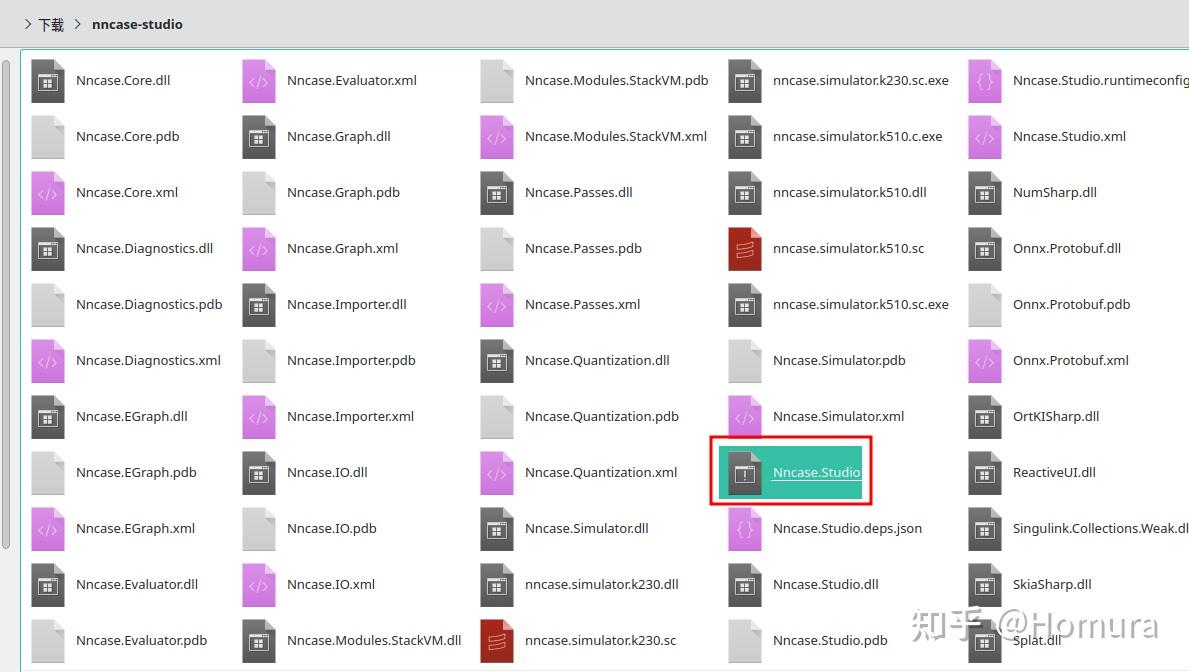Open the Nncase.Modules.StackVM.pdb file icon
The image size is (1189, 672).
coord(497,80)
